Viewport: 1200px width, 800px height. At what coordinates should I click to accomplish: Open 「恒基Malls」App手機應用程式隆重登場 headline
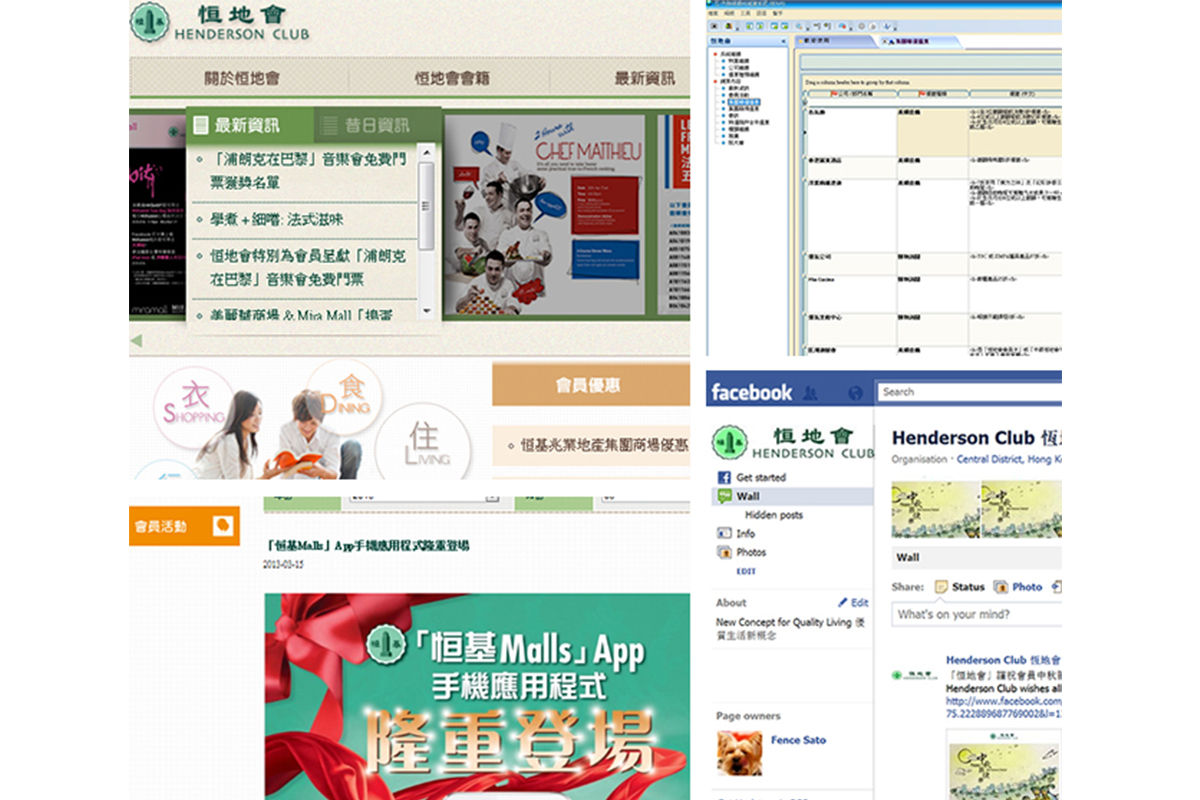click(x=368, y=546)
